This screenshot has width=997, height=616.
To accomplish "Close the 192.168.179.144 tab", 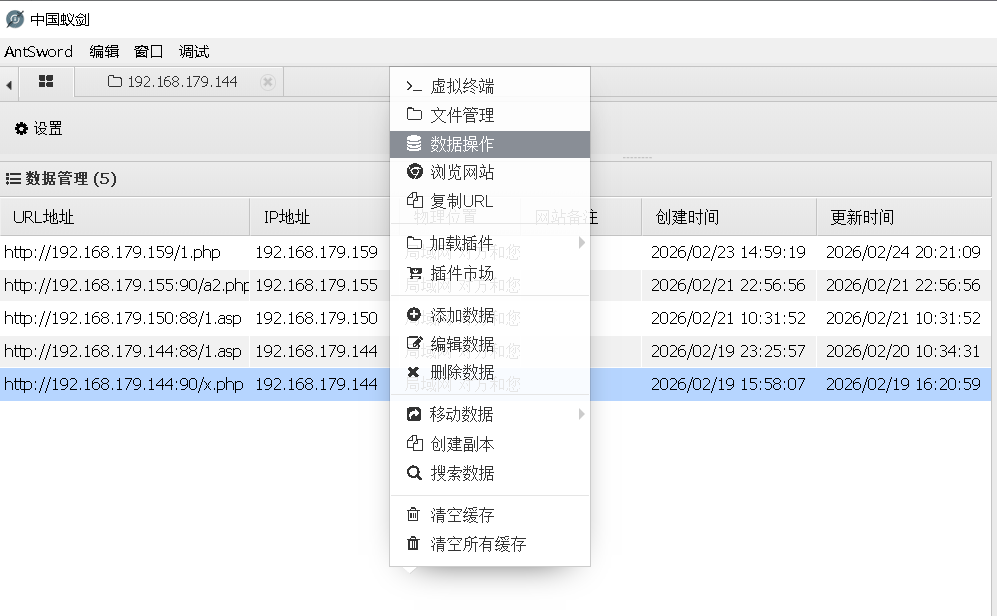I will (268, 82).
